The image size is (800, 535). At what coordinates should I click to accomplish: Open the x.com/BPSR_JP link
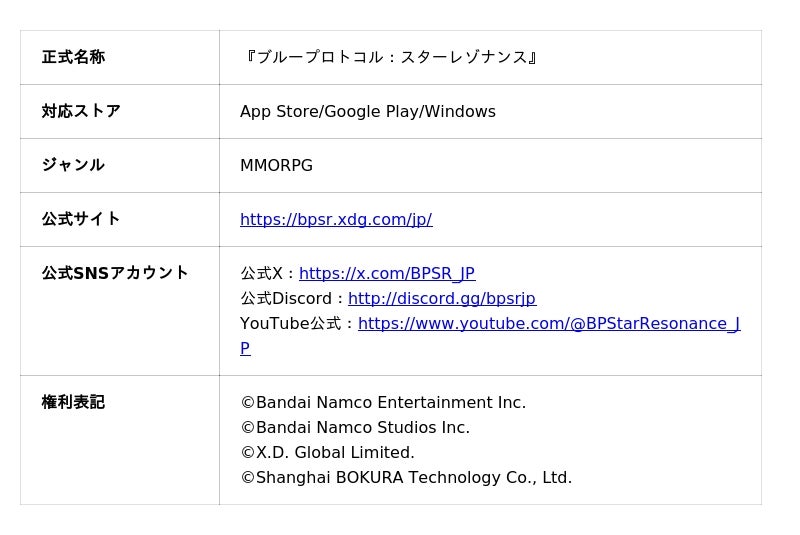tap(386, 274)
